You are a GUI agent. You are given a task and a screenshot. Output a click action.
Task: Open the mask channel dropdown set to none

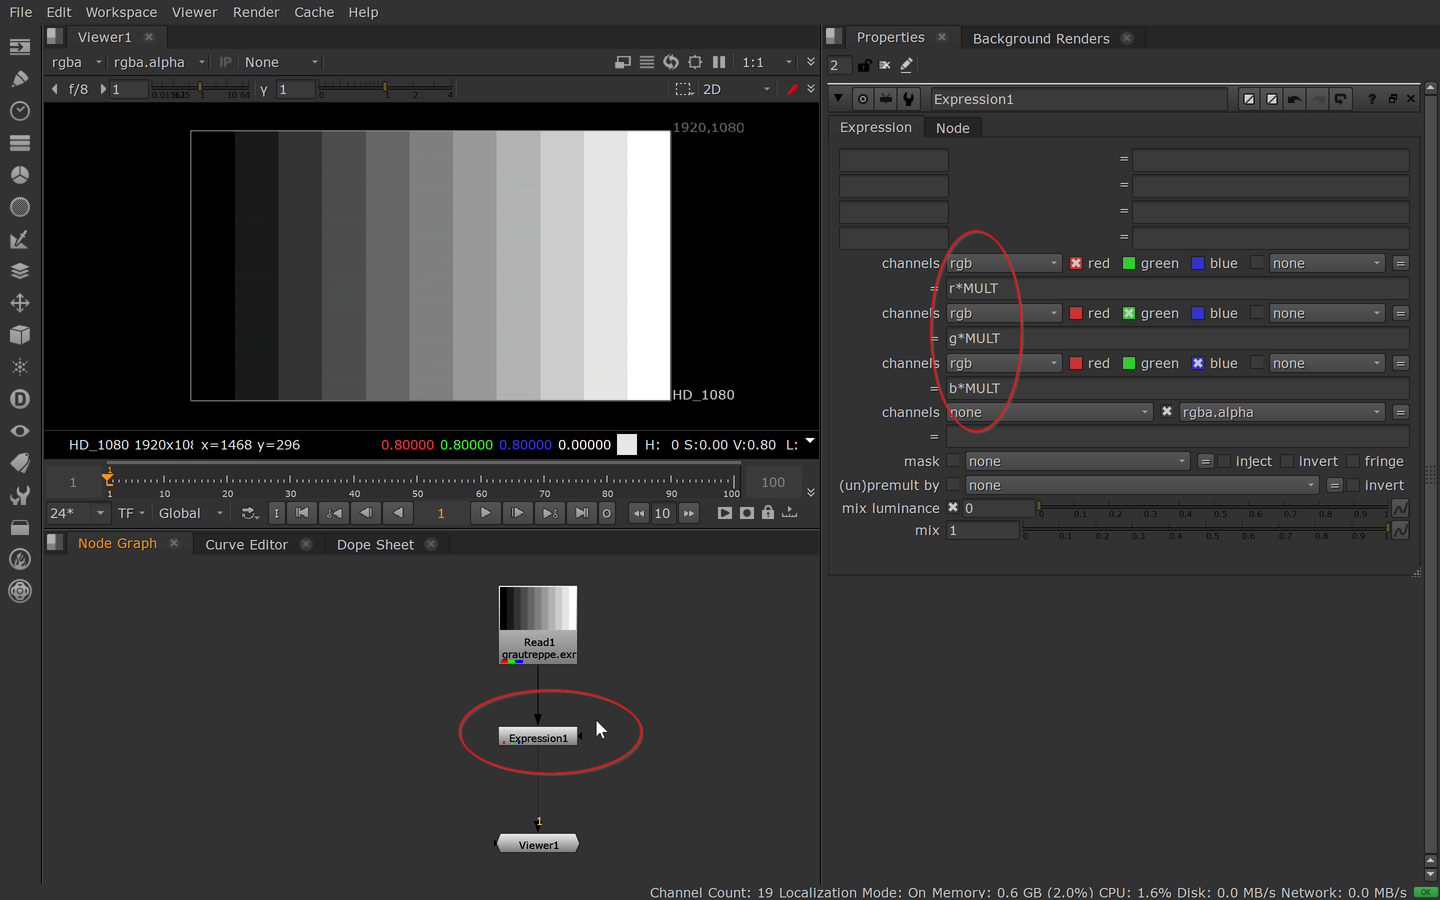tap(1077, 461)
